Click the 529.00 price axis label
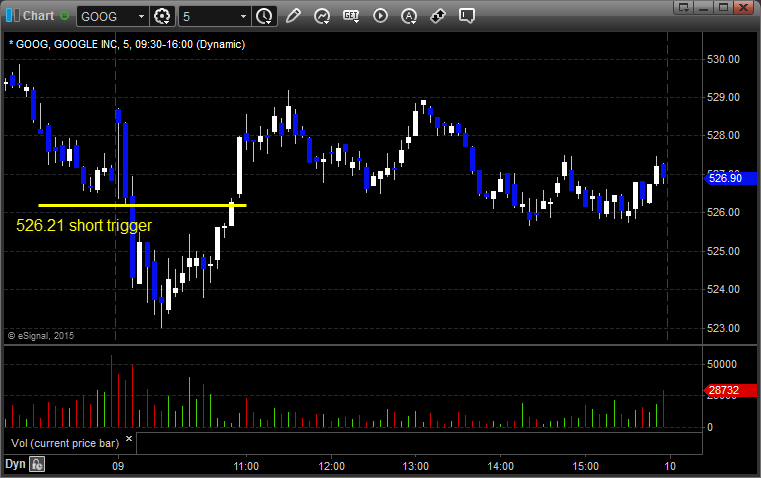Screen dimensions: 761x478 click(x=723, y=98)
